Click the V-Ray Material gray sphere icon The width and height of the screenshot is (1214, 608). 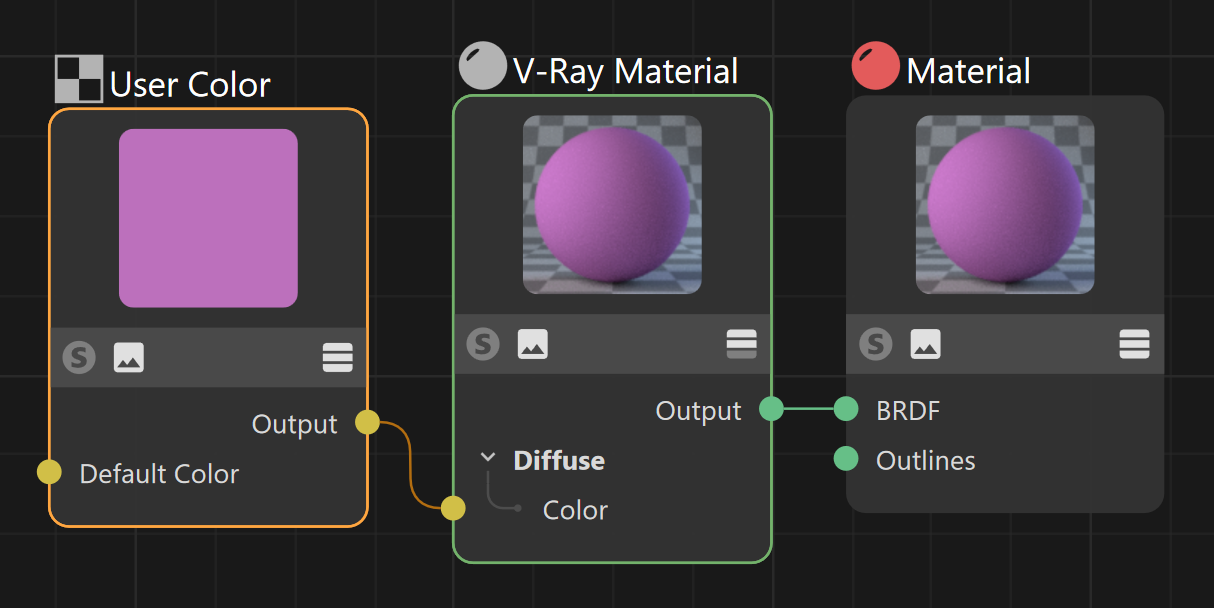482,67
